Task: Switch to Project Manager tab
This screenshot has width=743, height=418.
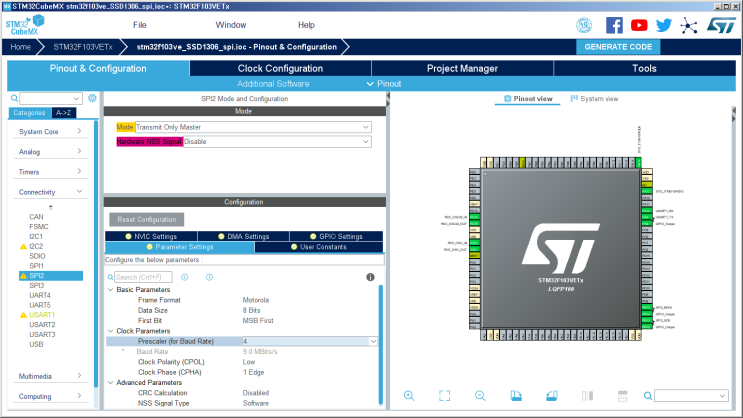Action: tap(462, 68)
